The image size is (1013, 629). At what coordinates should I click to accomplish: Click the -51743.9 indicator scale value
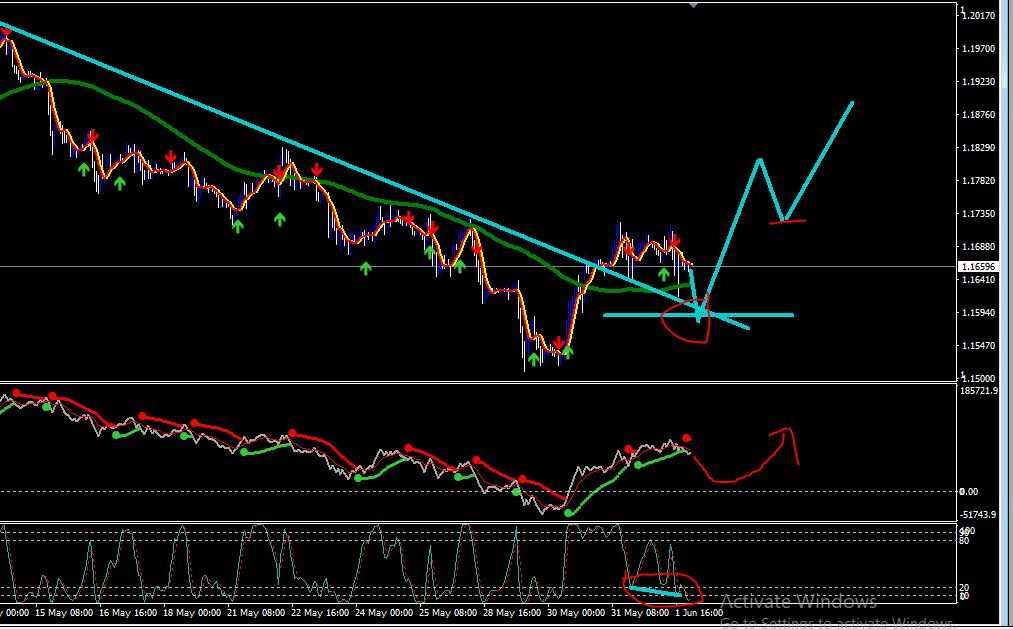[979, 515]
